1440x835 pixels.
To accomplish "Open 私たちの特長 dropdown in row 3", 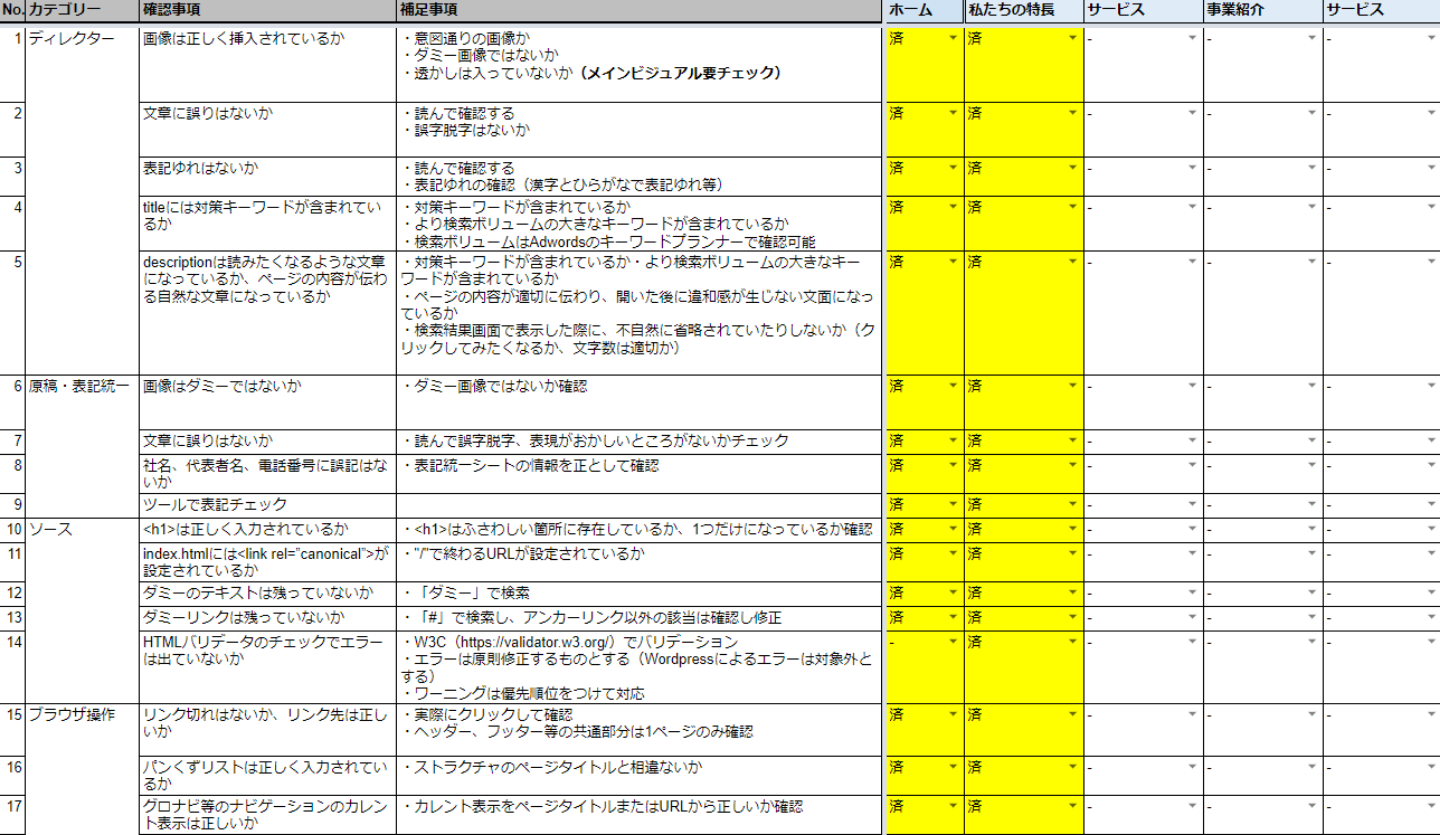I will (1073, 168).
